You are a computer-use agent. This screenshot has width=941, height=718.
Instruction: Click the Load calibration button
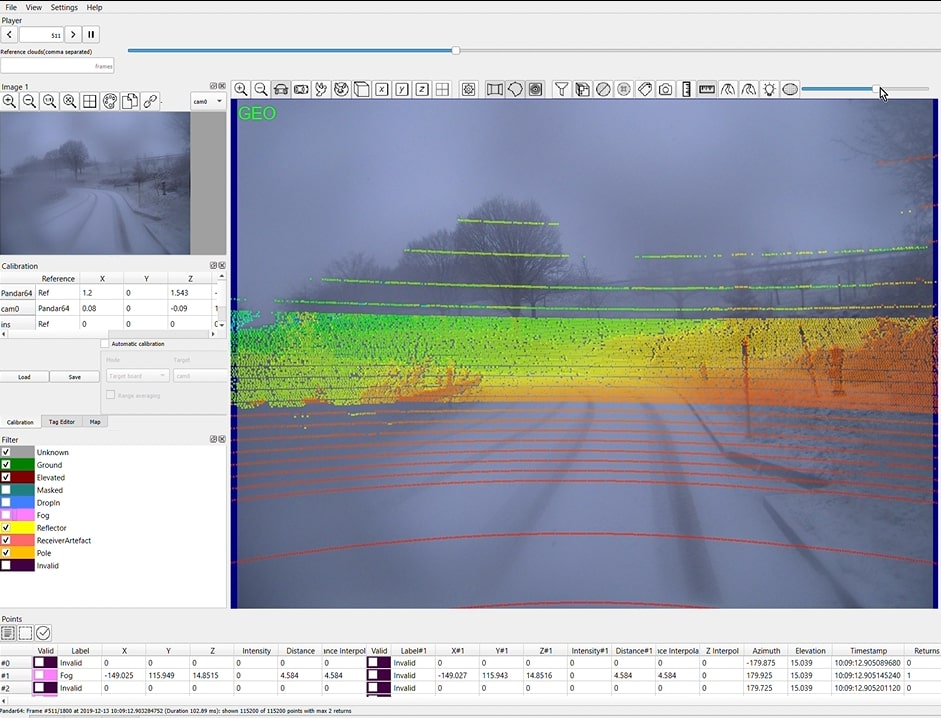(x=24, y=377)
